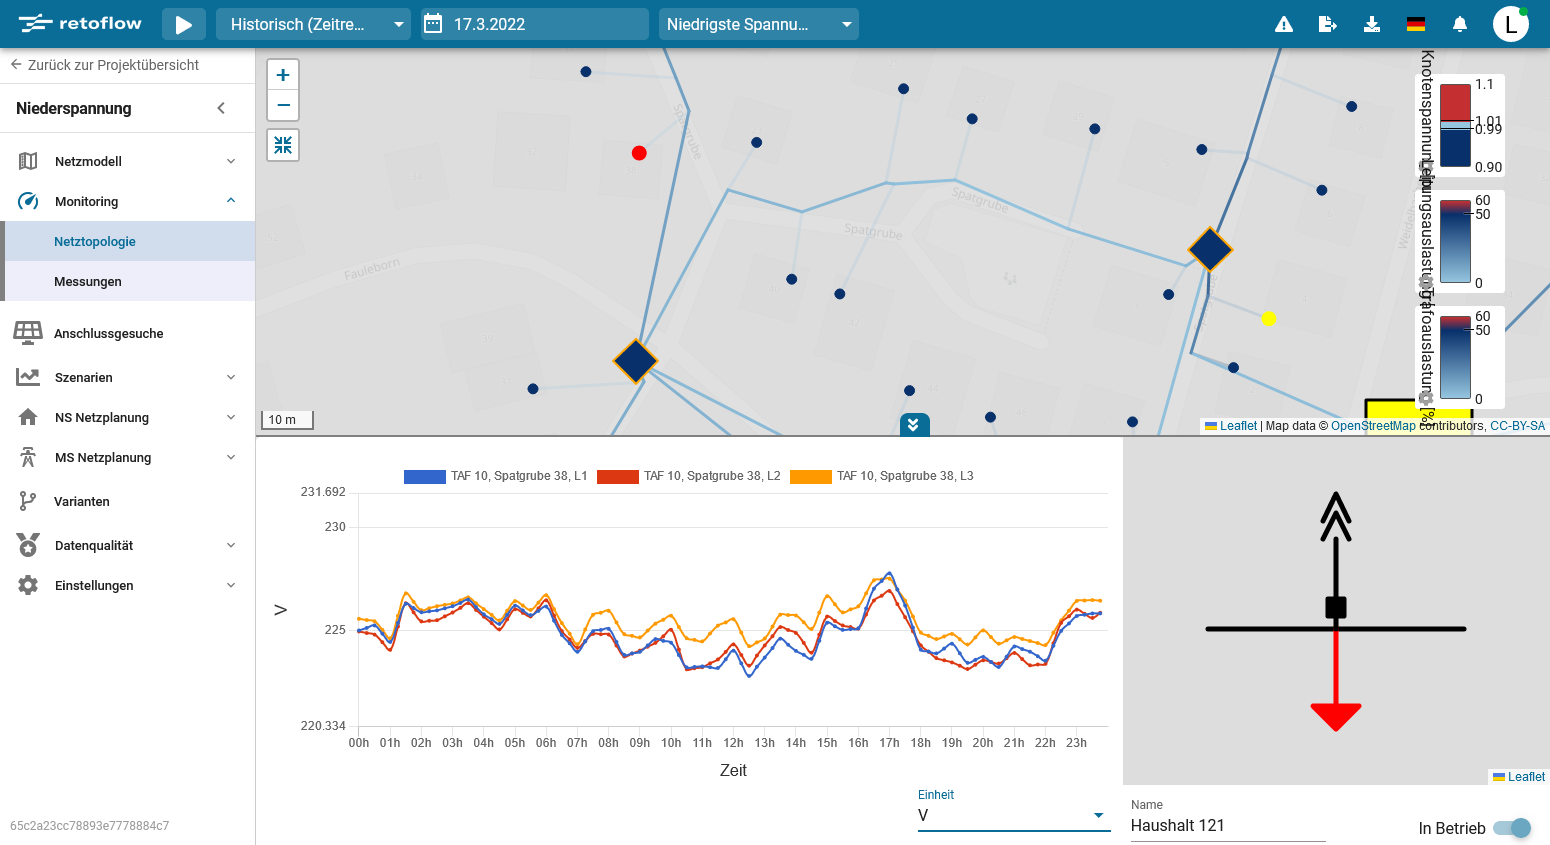Viewport: 1550px width, 845px height.
Task: Zoom out on the map
Action: [283, 105]
